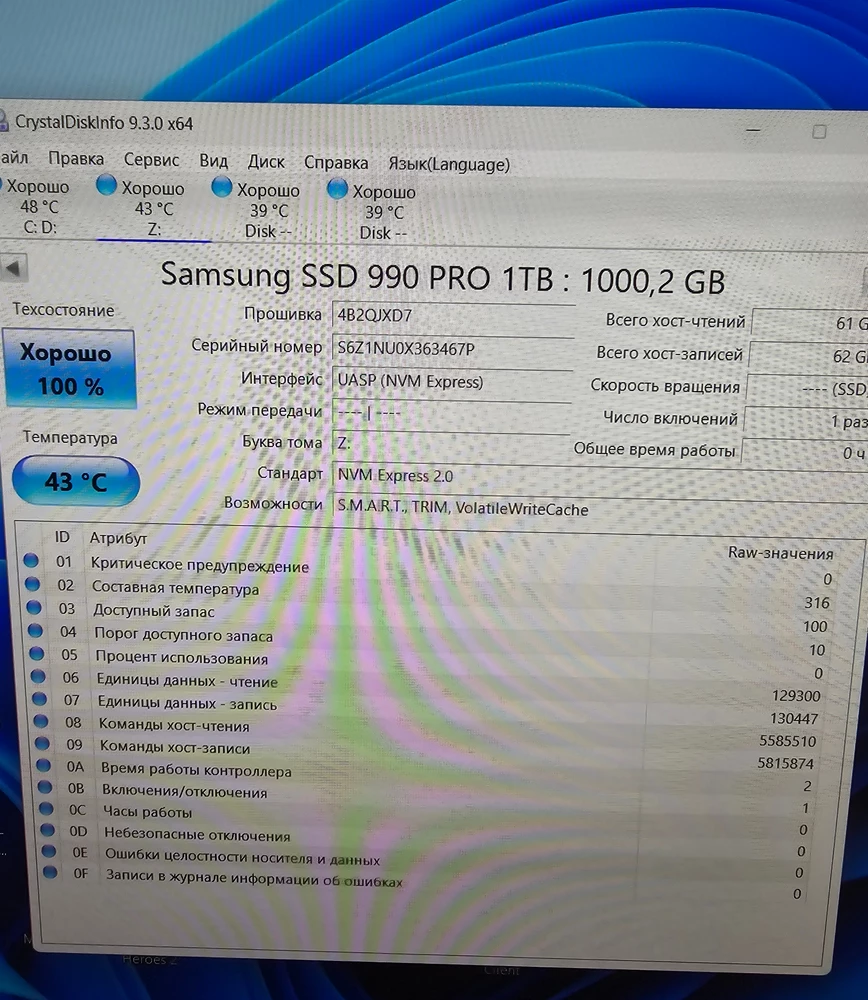Go to the previous disk with the left arrow

[x=14, y=267]
